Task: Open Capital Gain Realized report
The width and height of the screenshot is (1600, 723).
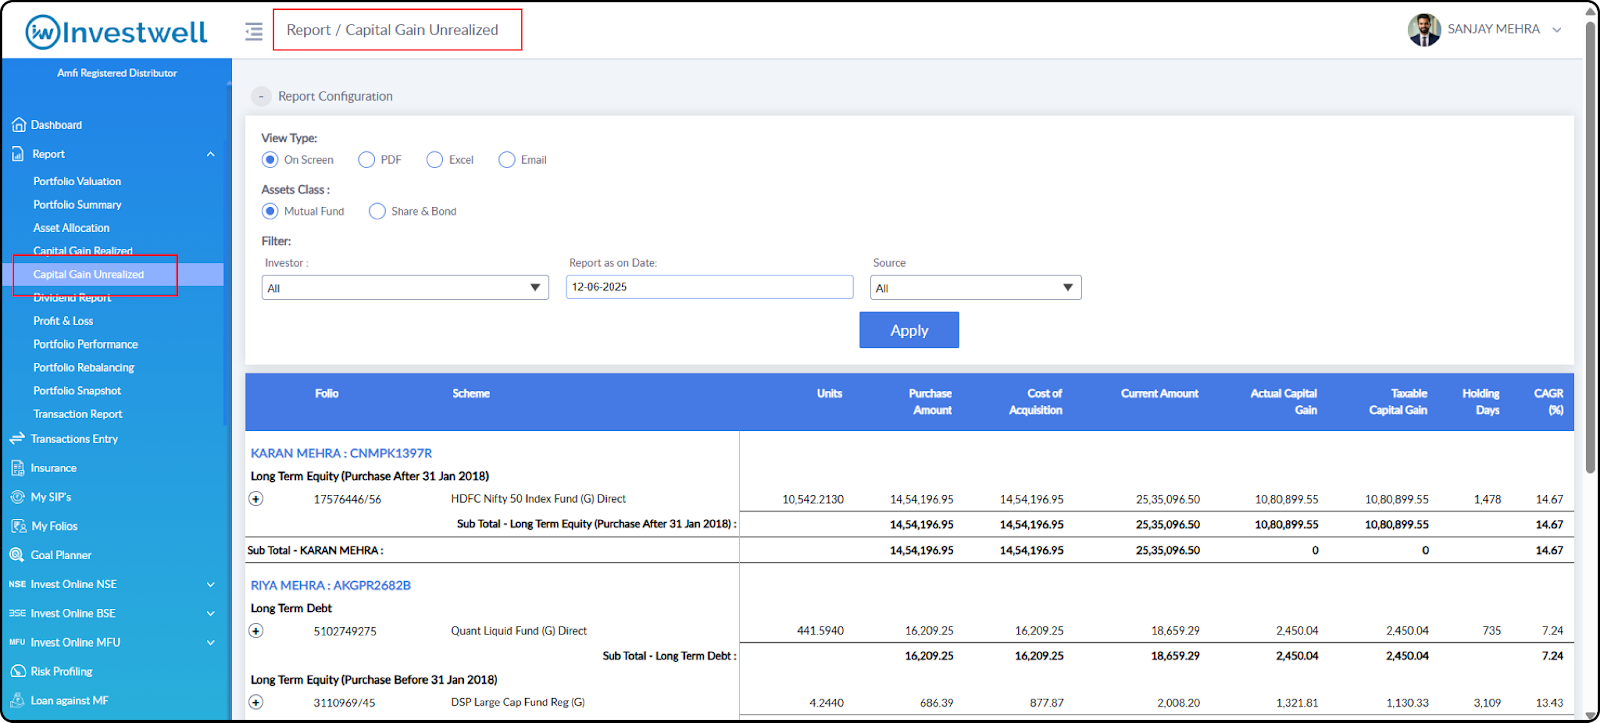Action: pos(83,251)
